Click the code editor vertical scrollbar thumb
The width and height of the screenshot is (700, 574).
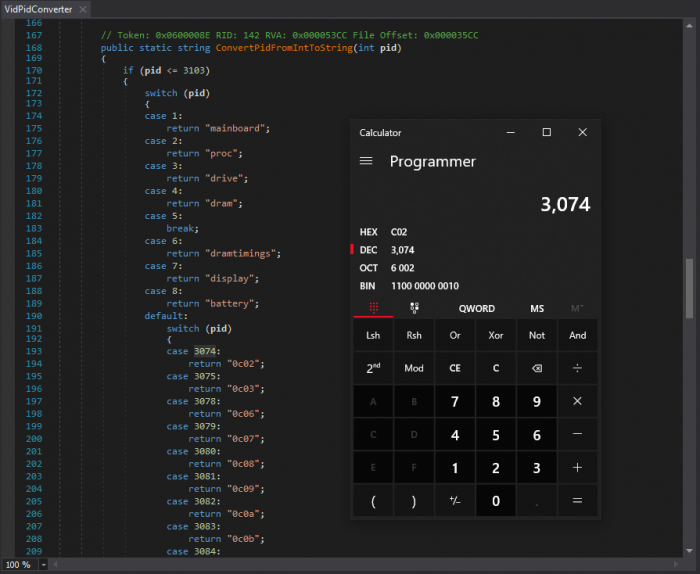689,288
